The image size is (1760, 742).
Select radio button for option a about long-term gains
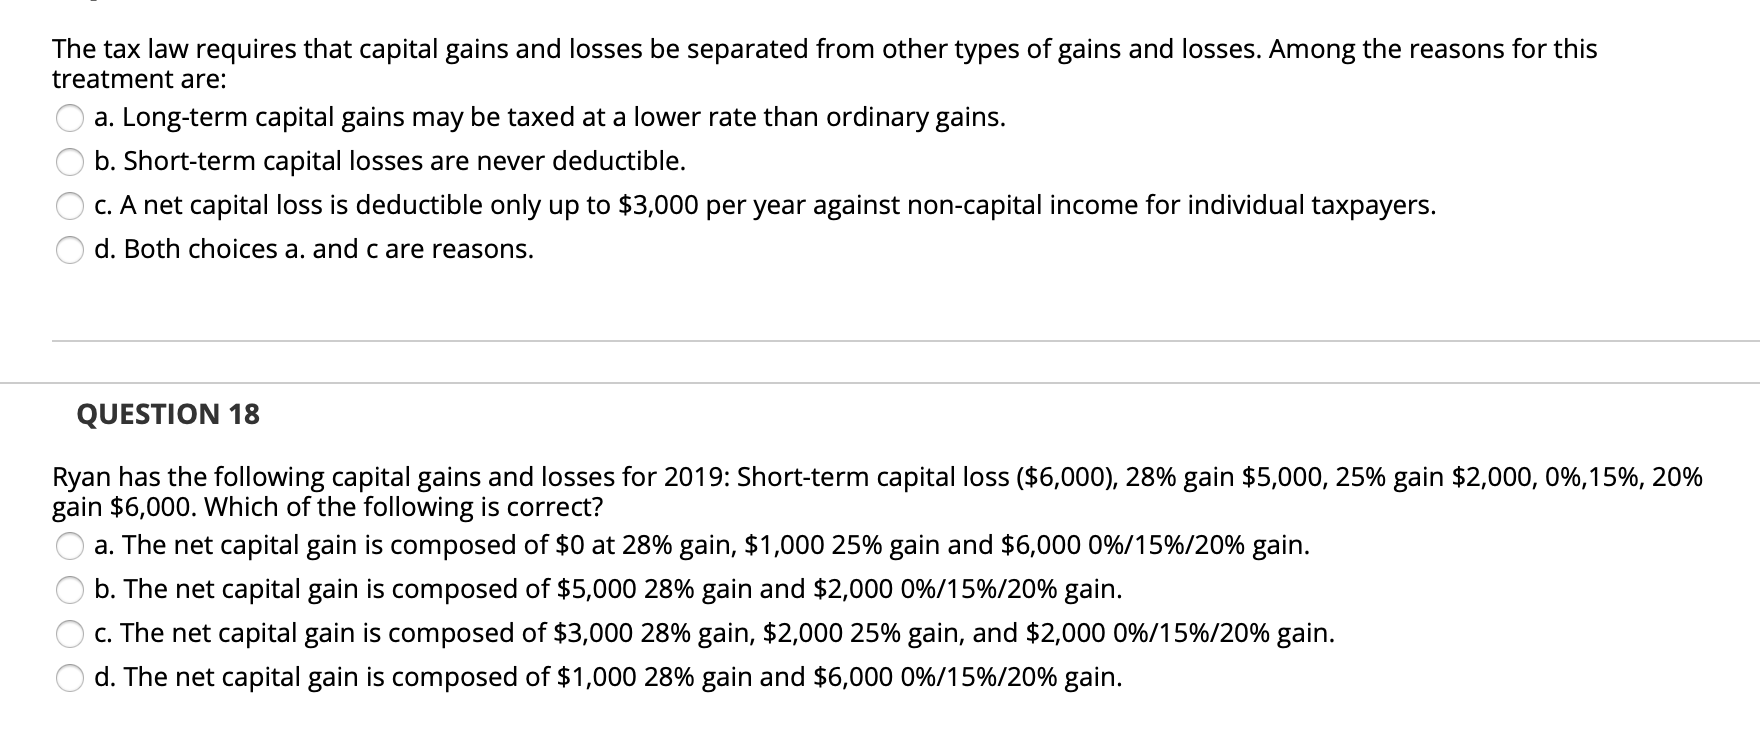pos(70,119)
